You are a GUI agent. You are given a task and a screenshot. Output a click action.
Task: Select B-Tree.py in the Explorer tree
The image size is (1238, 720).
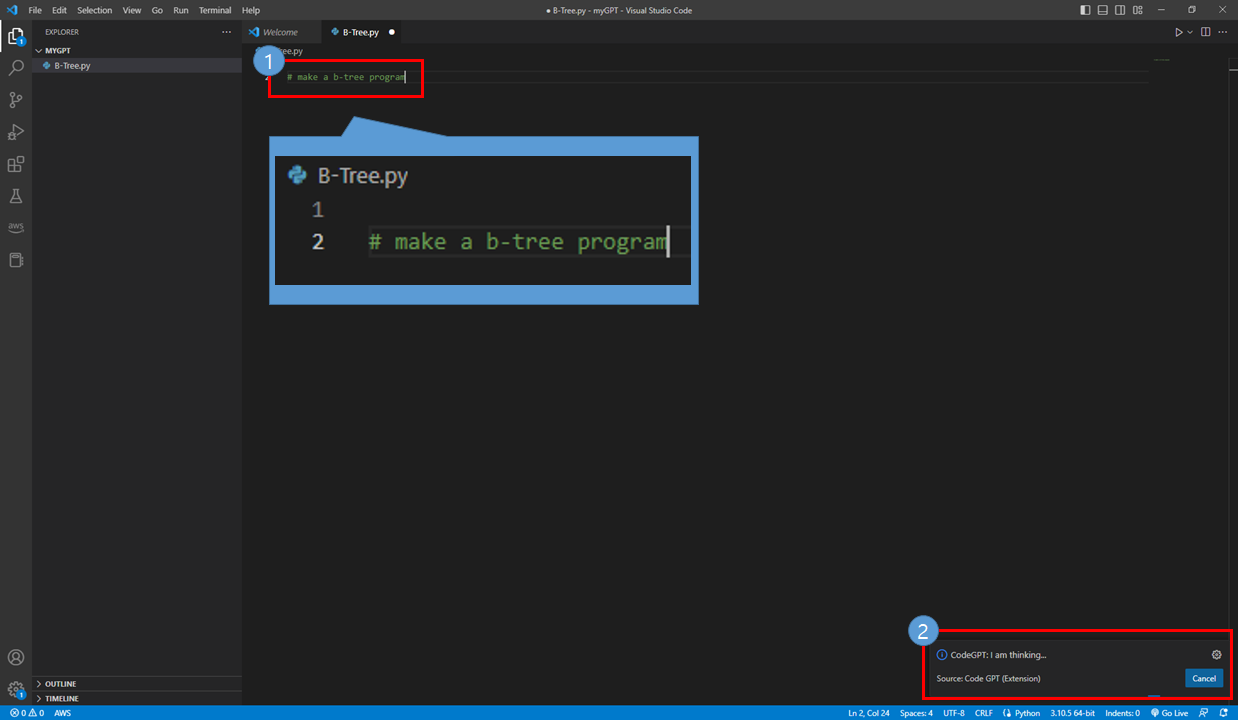[137, 66]
